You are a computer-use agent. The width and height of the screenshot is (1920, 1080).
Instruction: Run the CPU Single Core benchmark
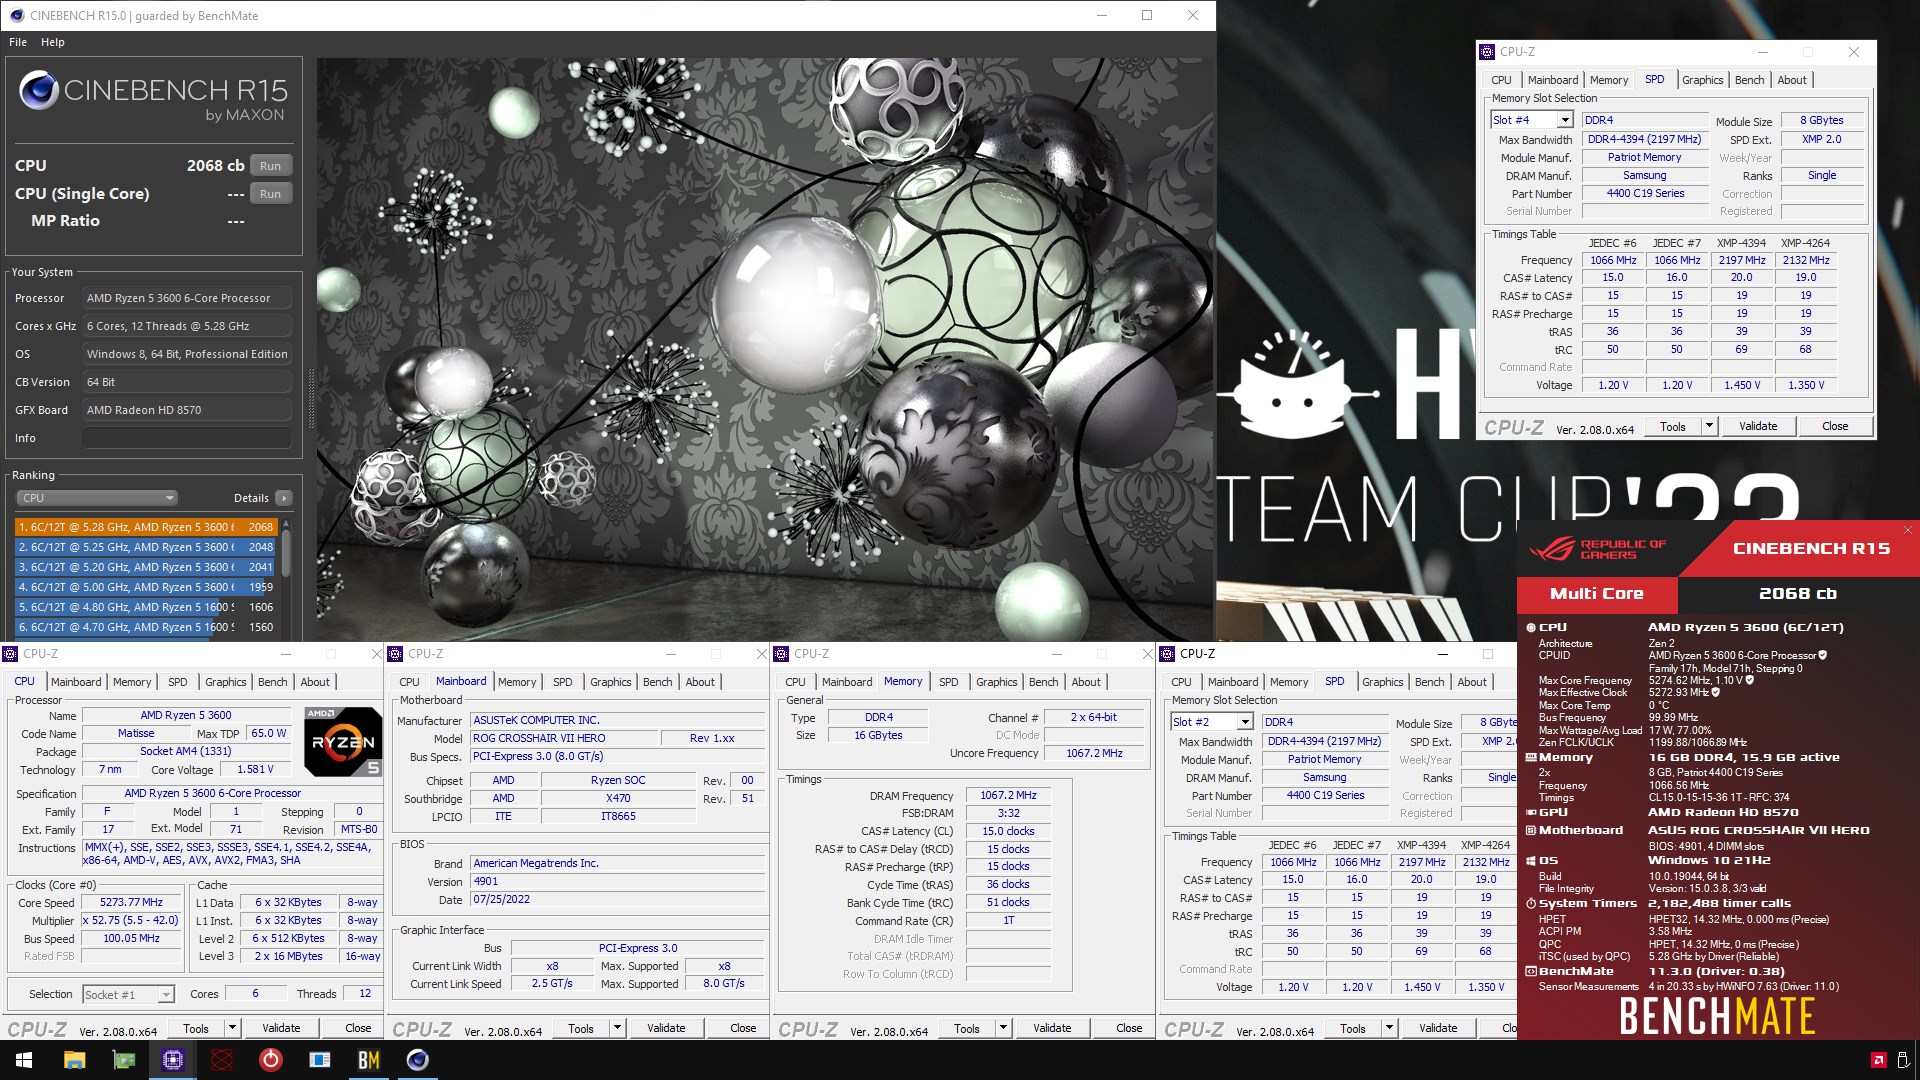[270, 194]
